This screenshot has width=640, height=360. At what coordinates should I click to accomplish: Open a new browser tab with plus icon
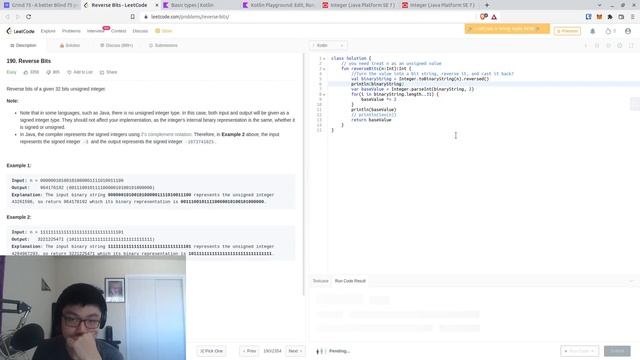pos(487,5)
